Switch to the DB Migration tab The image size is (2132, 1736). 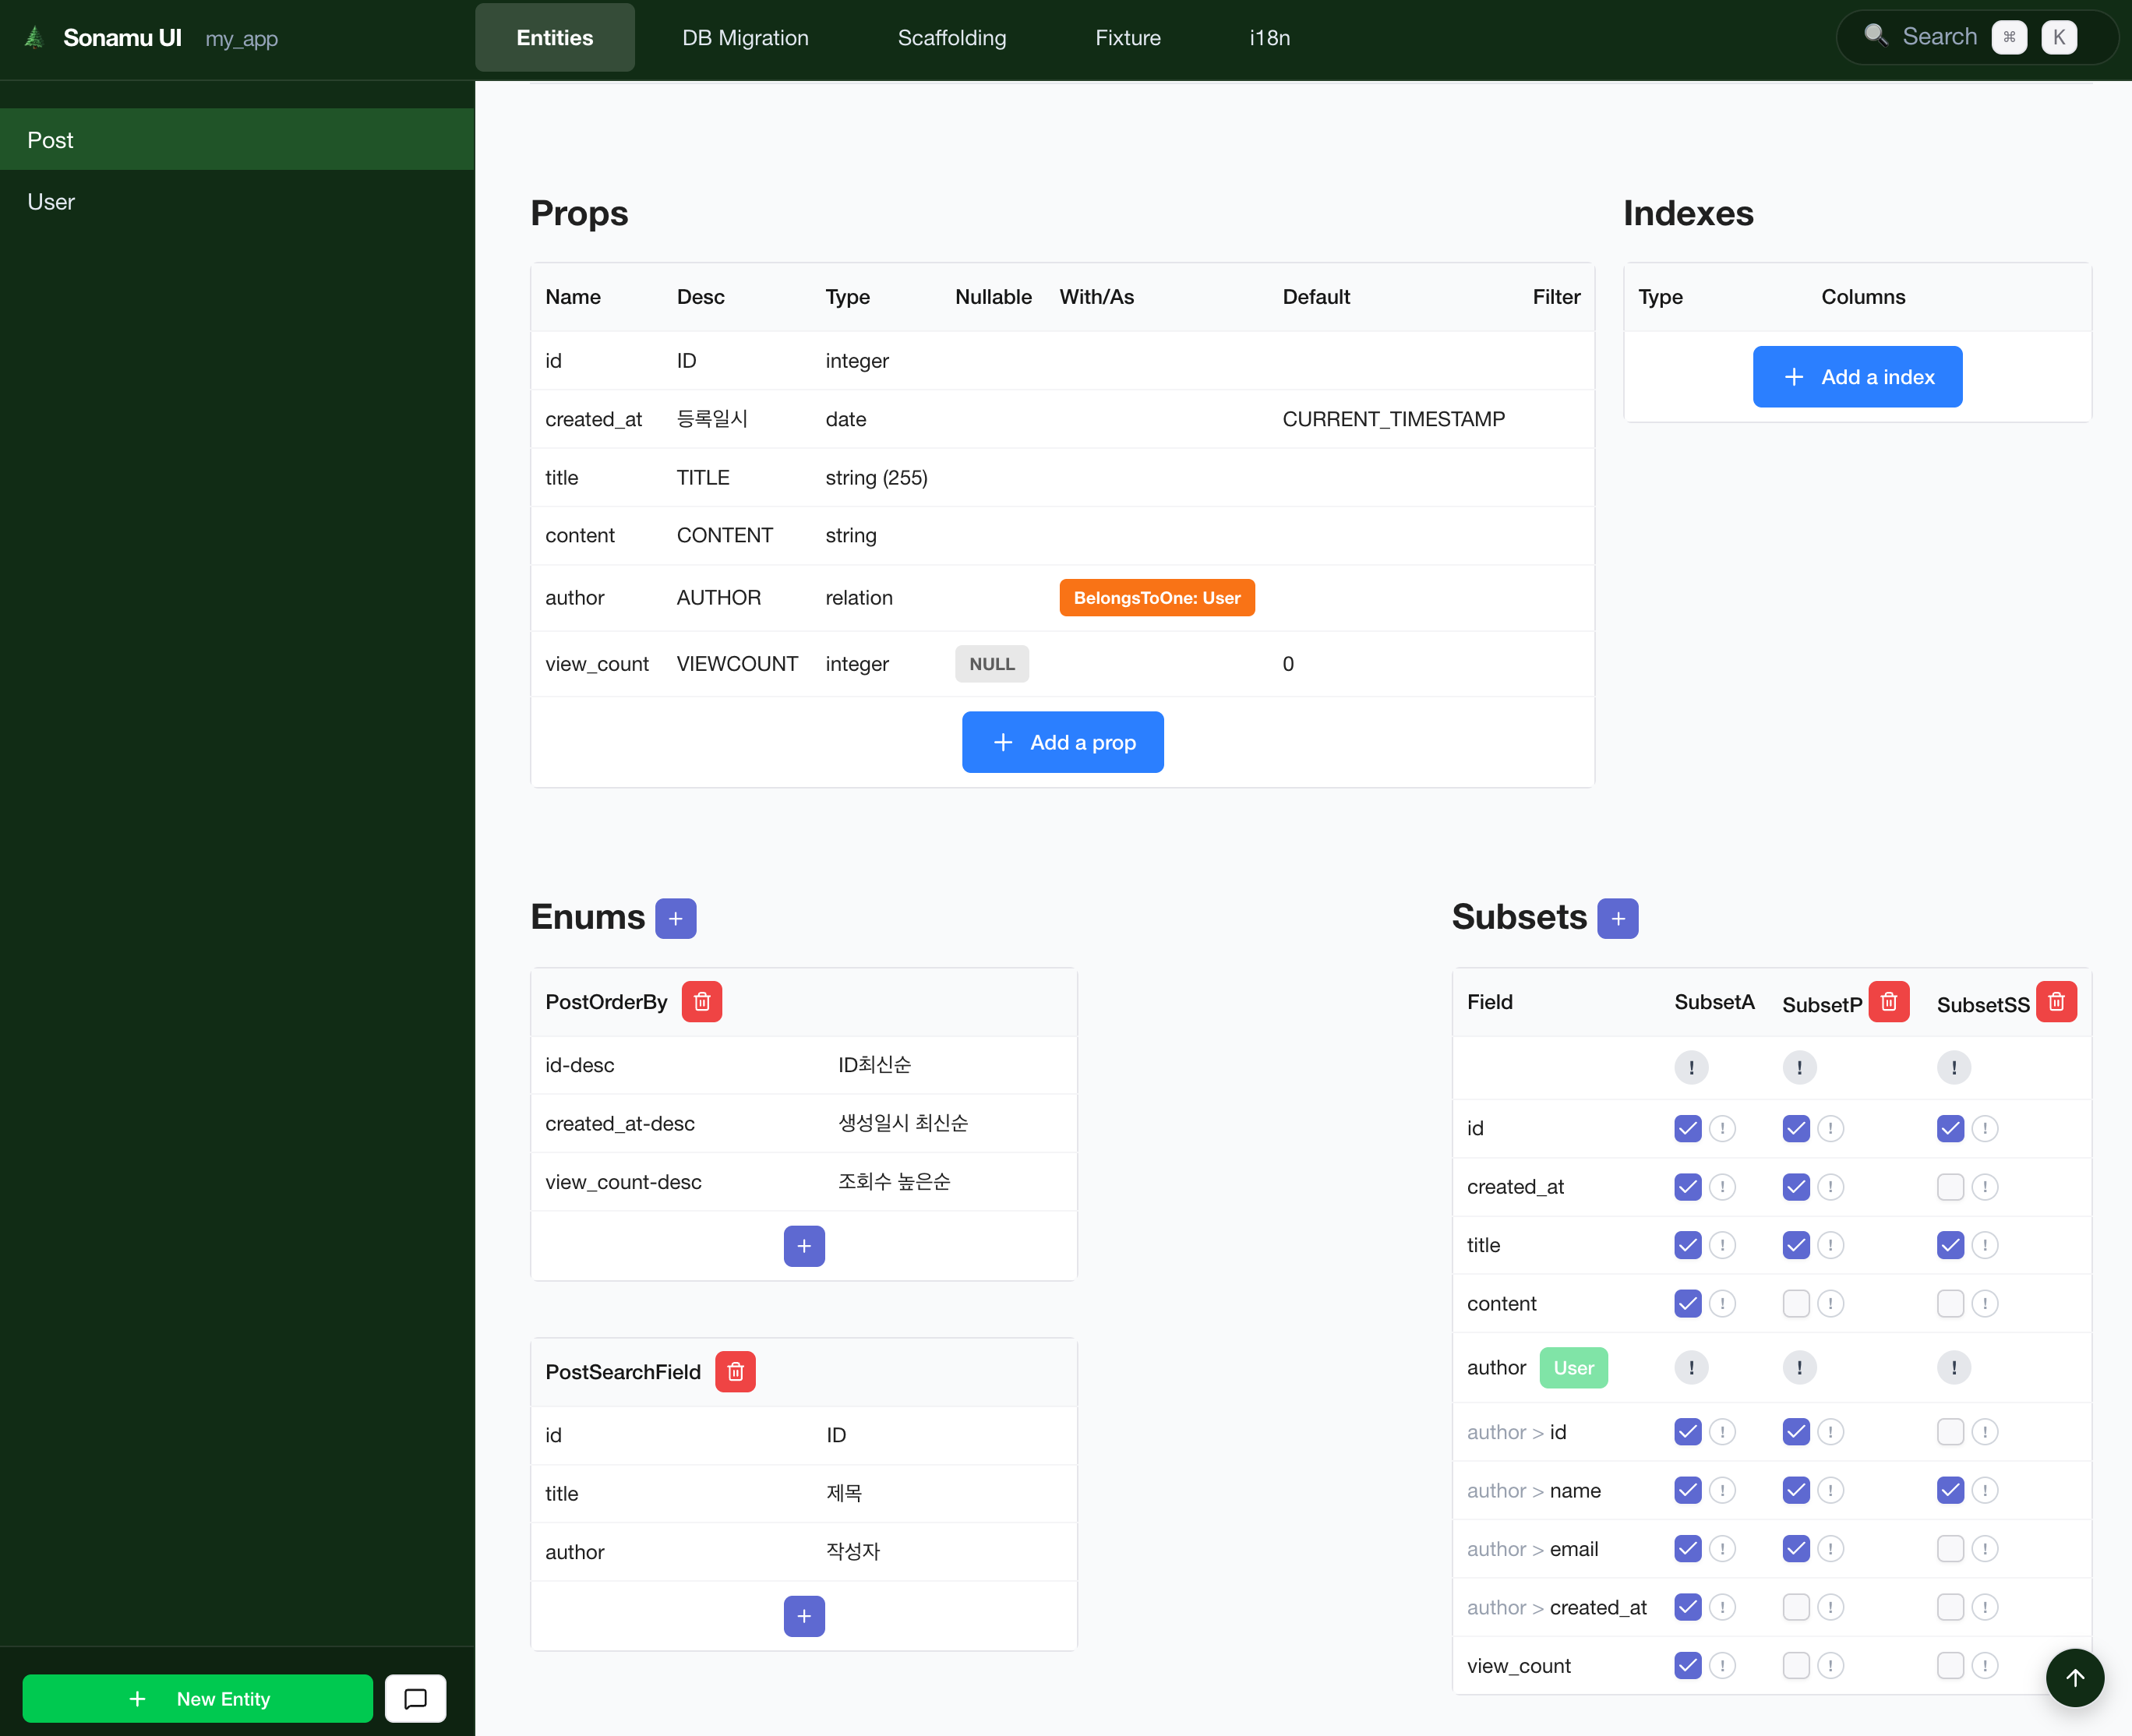coord(745,38)
